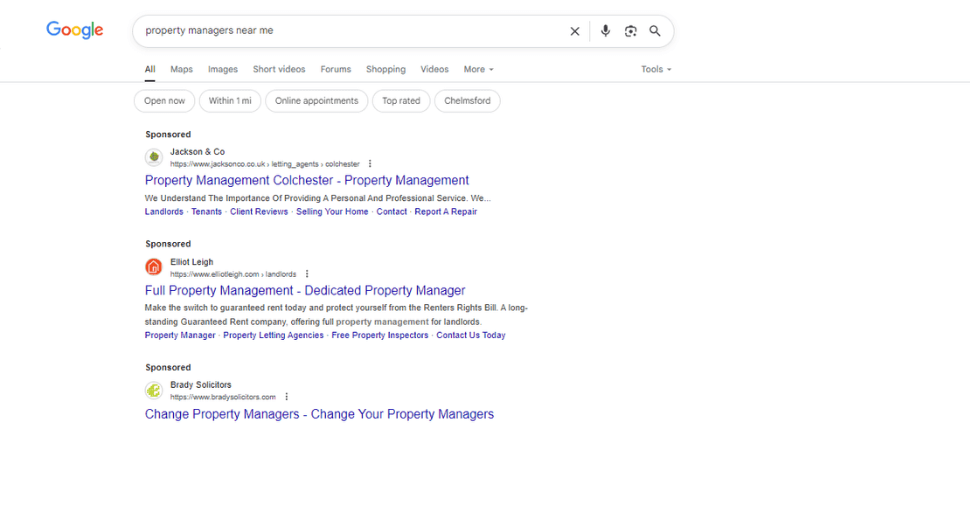Viewport: 970px width, 517px height.
Task: Open the three-dot menu for Brady Solicitors ad
Action: 286,397
